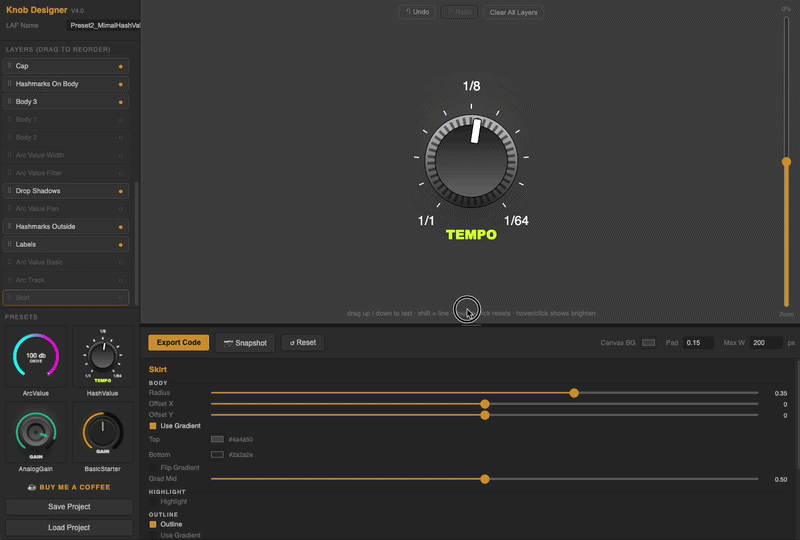Click Undo at the top of canvas
Screen dimensions: 800x540
click(417, 12)
